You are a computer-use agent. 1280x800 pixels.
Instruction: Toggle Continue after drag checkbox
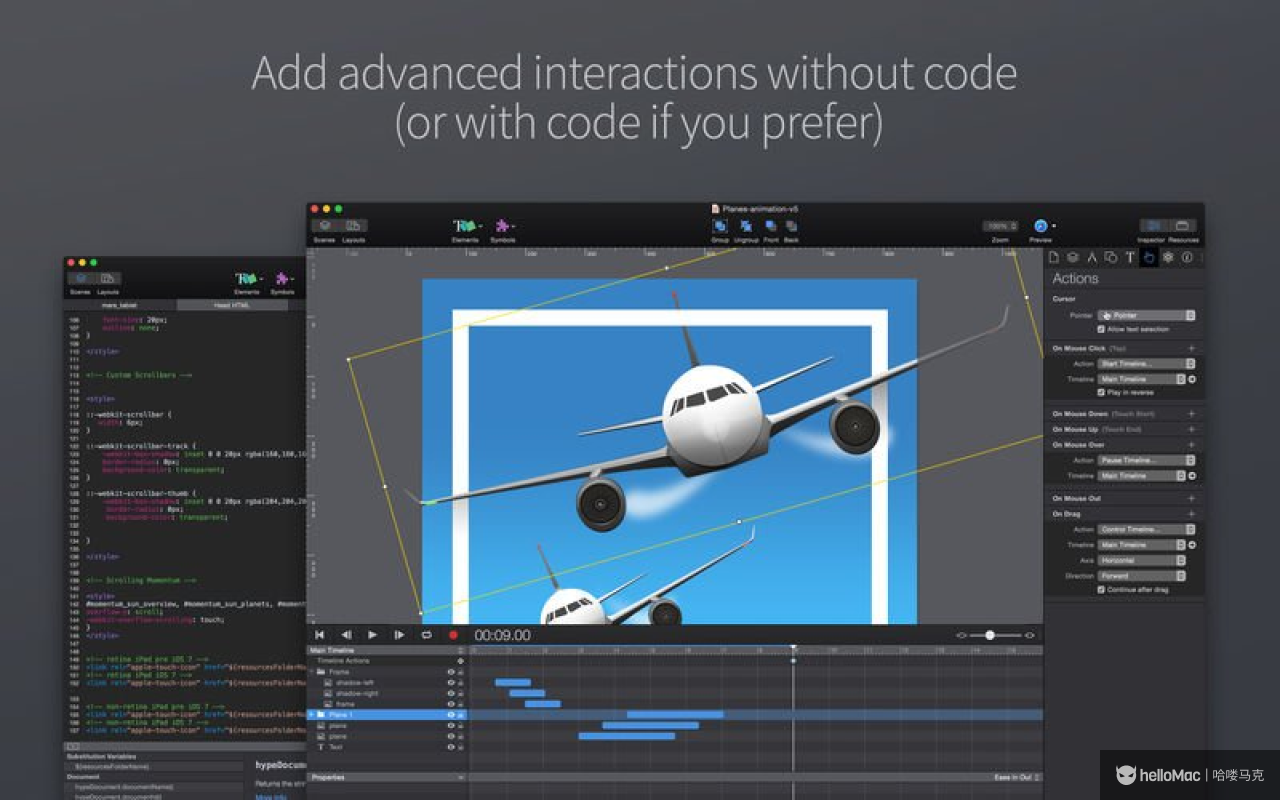(1101, 590)
